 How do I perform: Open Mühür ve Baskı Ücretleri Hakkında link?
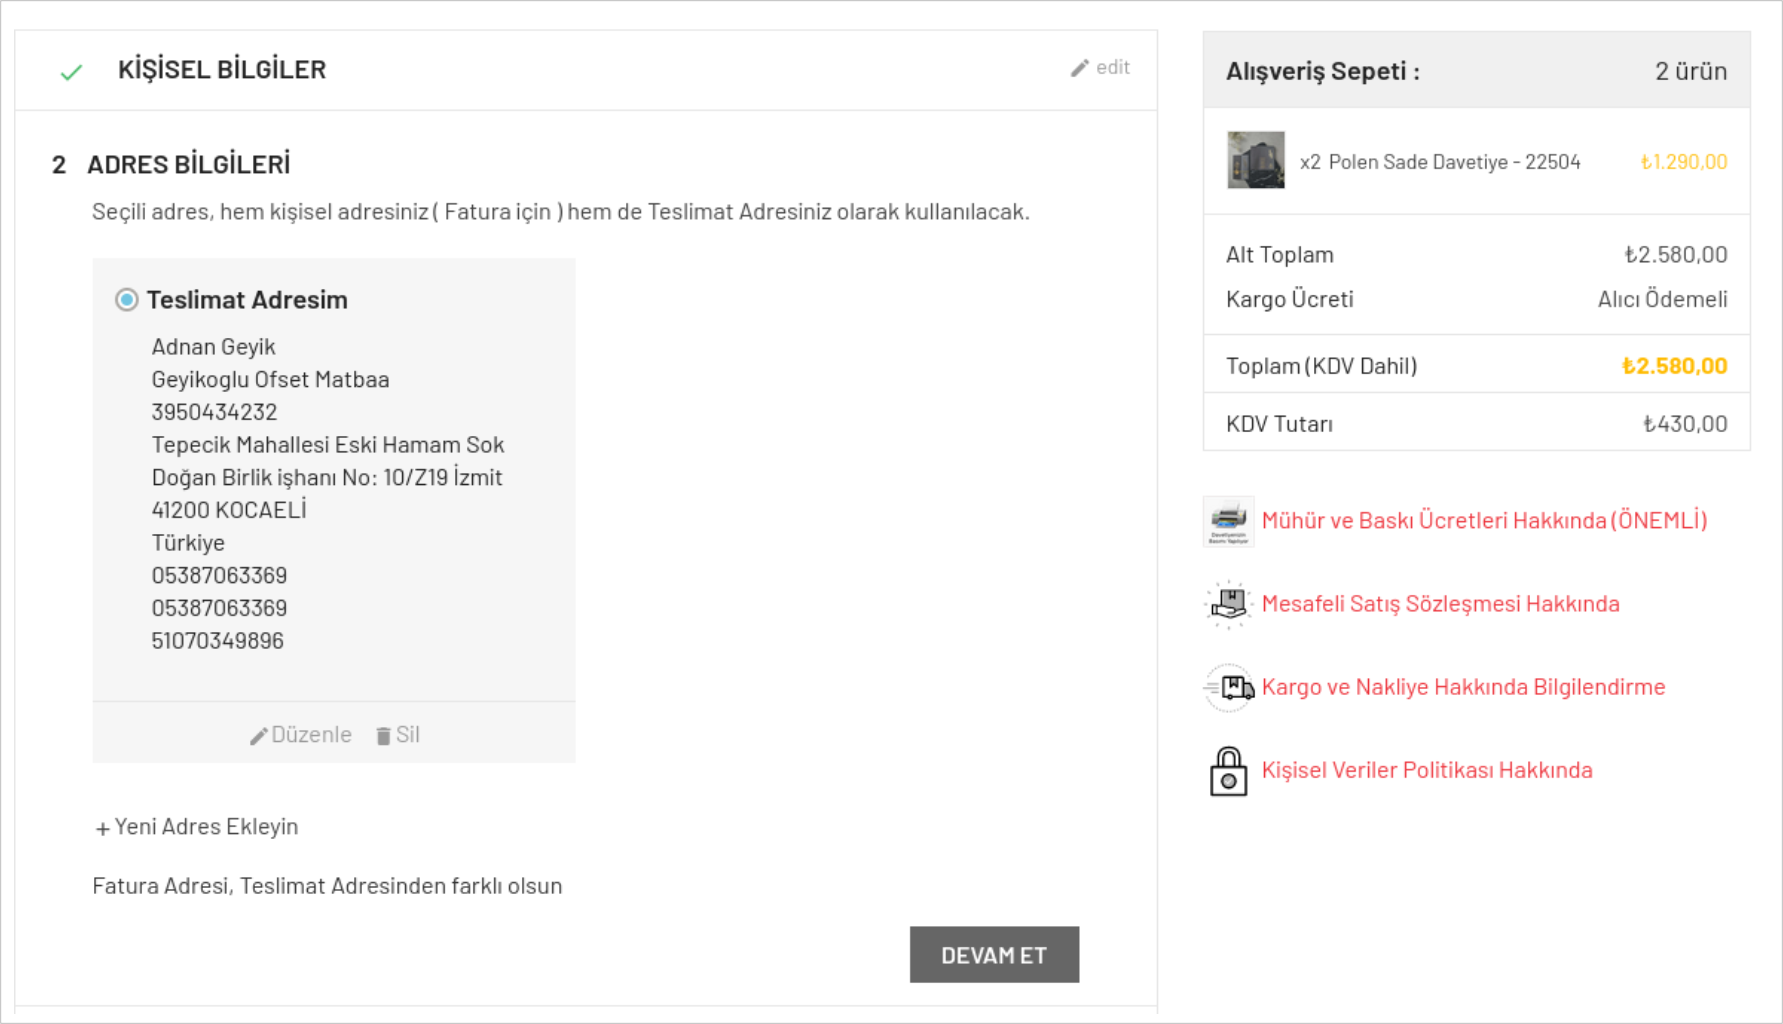[1484, 521]
